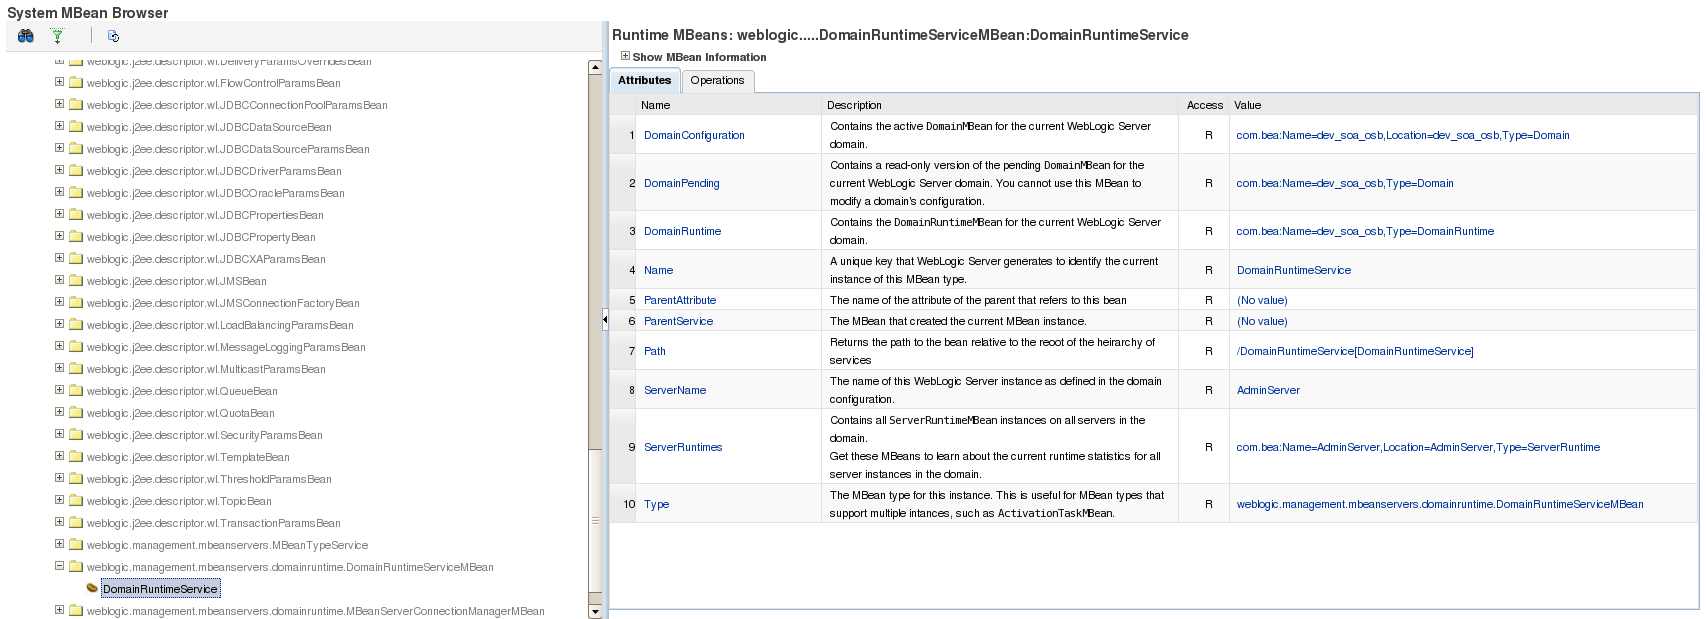Expand the JMSBean tree node
The height and width of the screenshot is (619, 1706).
coord(59,280)
